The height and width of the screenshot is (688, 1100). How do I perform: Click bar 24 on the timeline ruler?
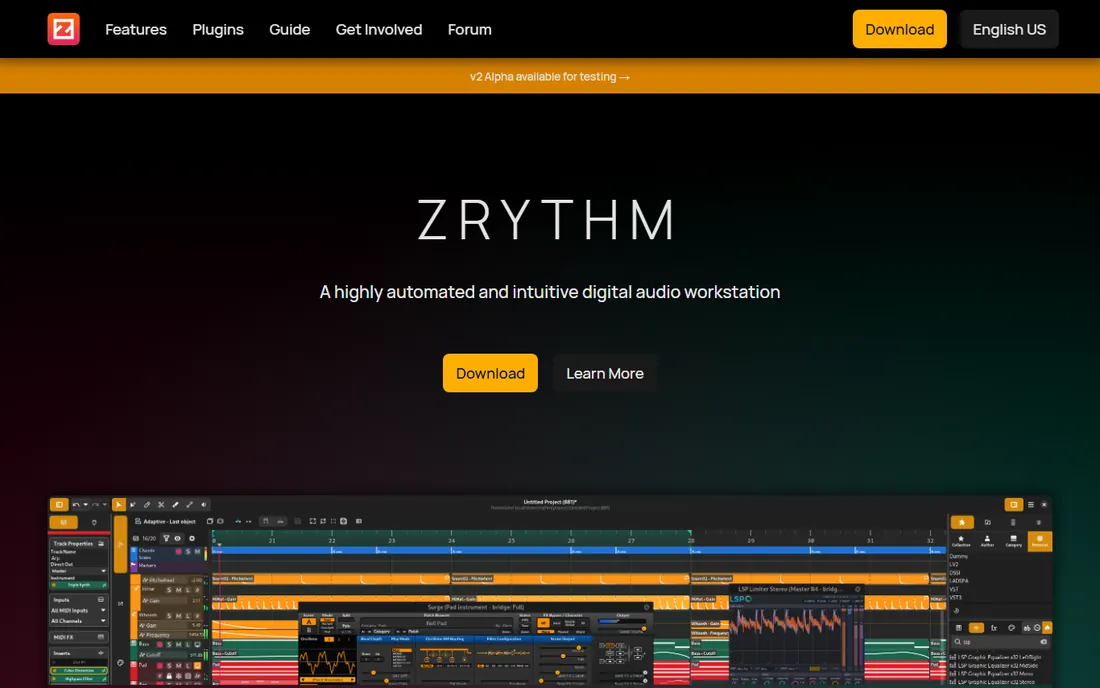pos(451,540)
